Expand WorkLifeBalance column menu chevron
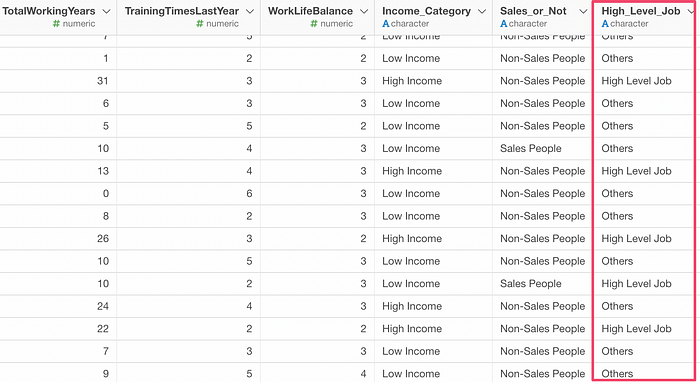 coord(364,11)
